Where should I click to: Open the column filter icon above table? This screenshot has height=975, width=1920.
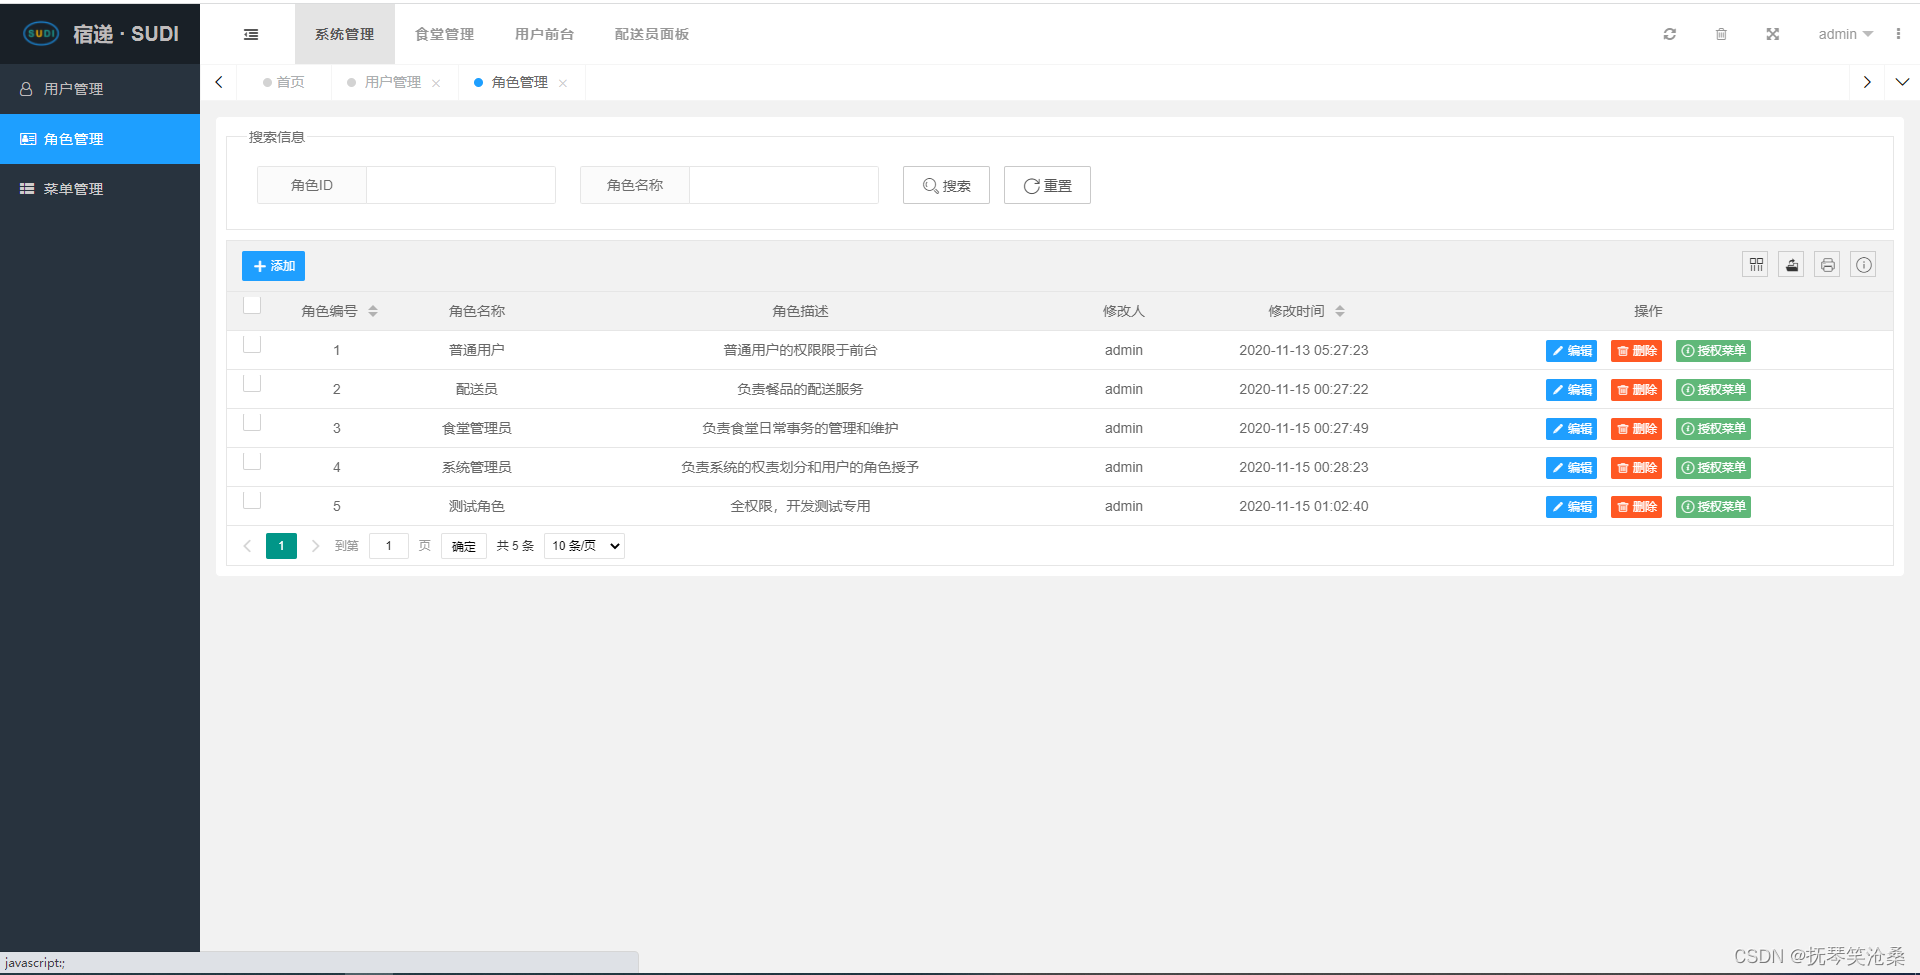pos(1756,265)
